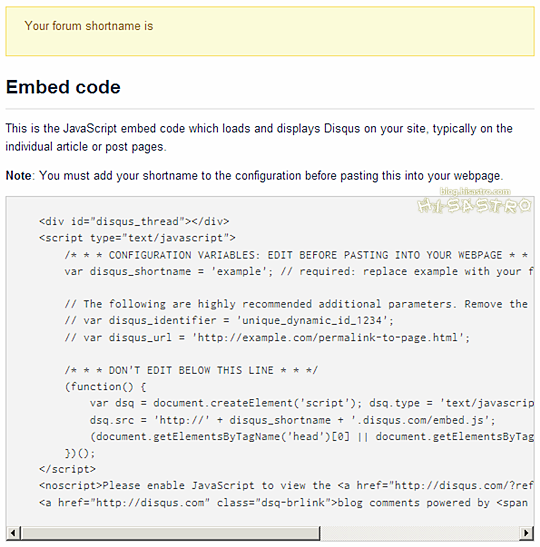Screen dimensions: 540x547
Task: Click the noscript 'Please enable JavaScript' line
Action: [x=286, y=486]
